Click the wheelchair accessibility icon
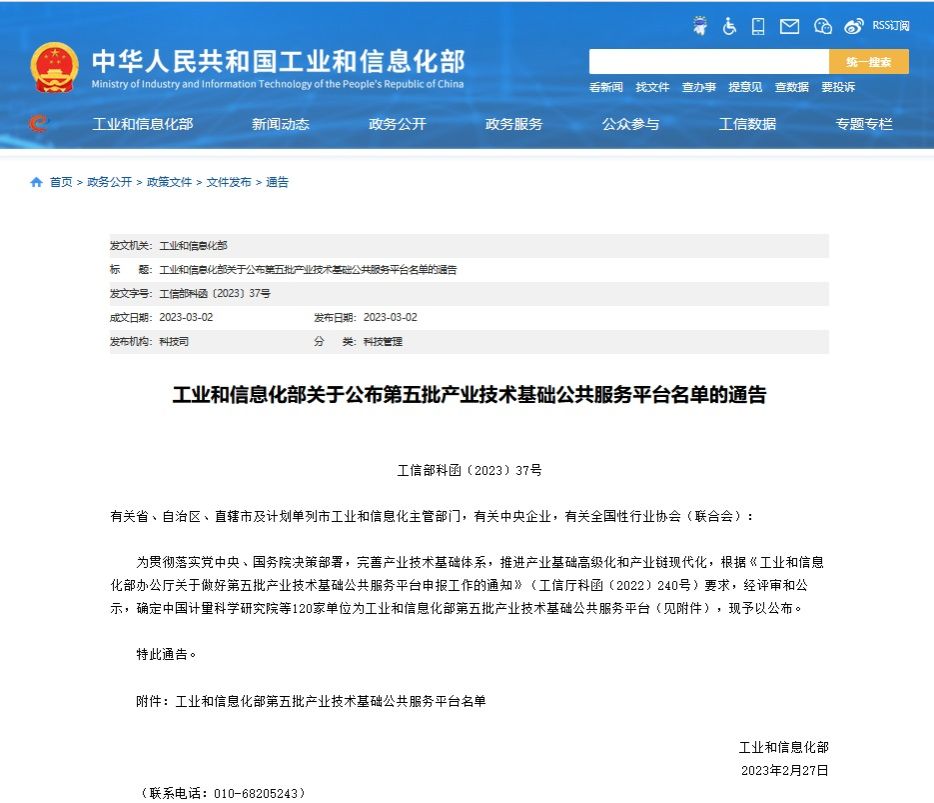This screenshot has height=803, width=934. click(x=729, y=26)
